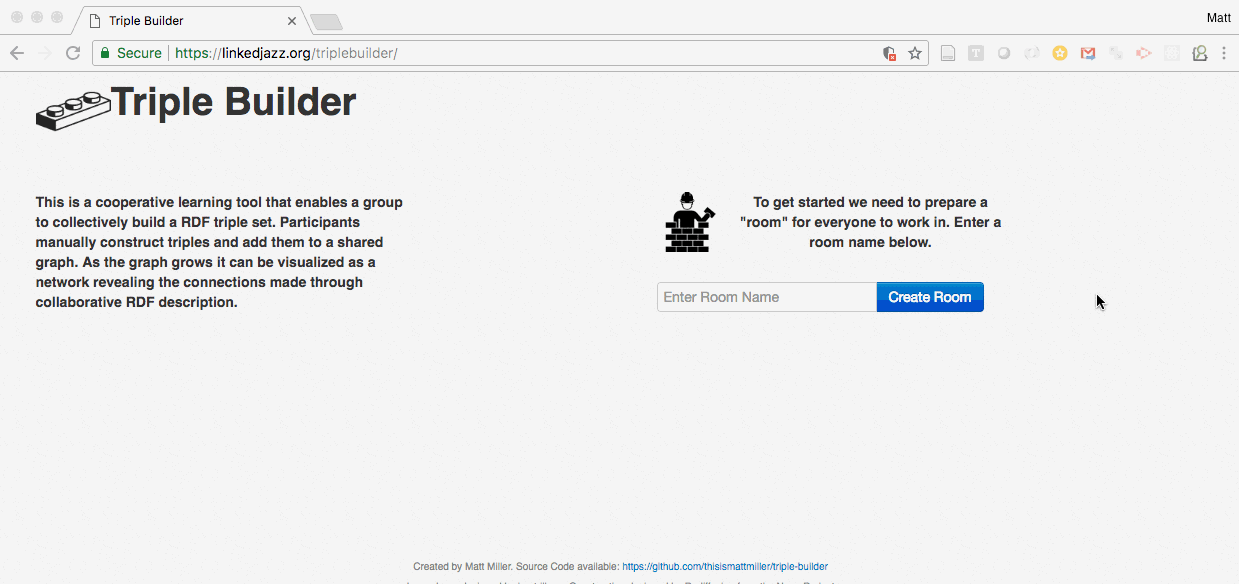Click the browser forward arrow
Viewport: 1239px width, 584px height.
[x=44, y=53]
